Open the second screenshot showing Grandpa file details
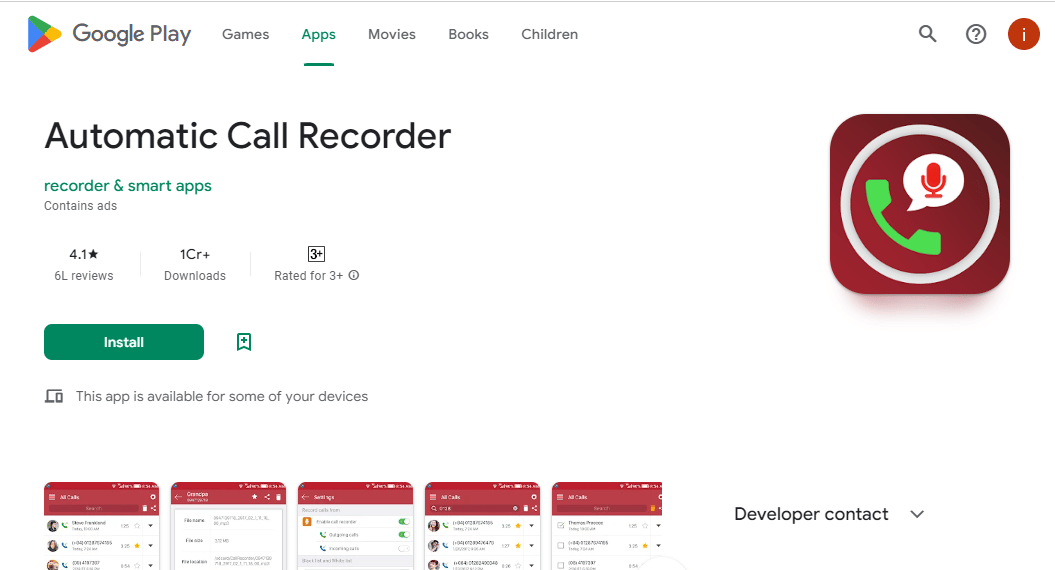This screenshot has height=570, width=1055. 229,526
